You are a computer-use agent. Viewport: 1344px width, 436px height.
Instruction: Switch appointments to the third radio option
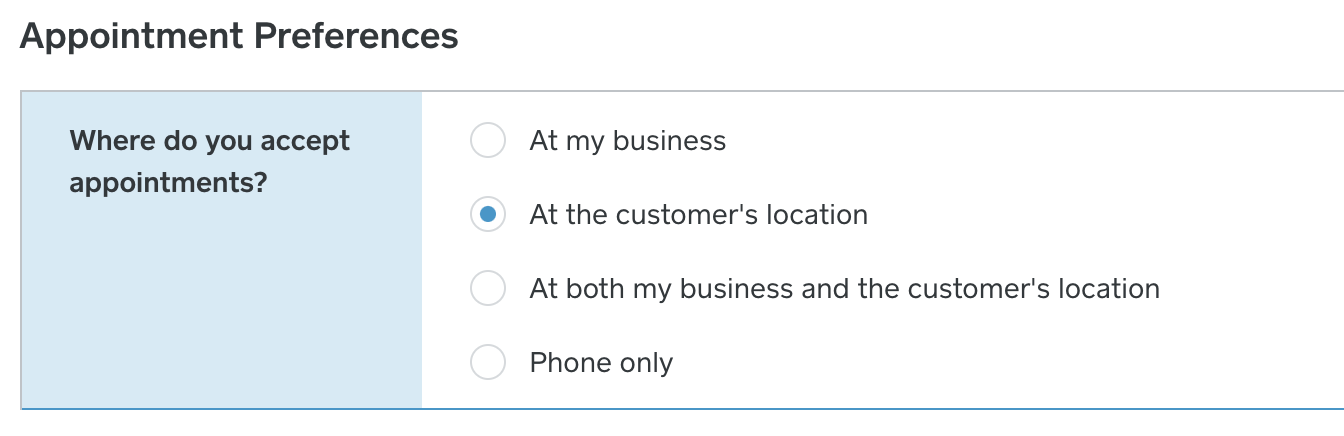[487, 289]
